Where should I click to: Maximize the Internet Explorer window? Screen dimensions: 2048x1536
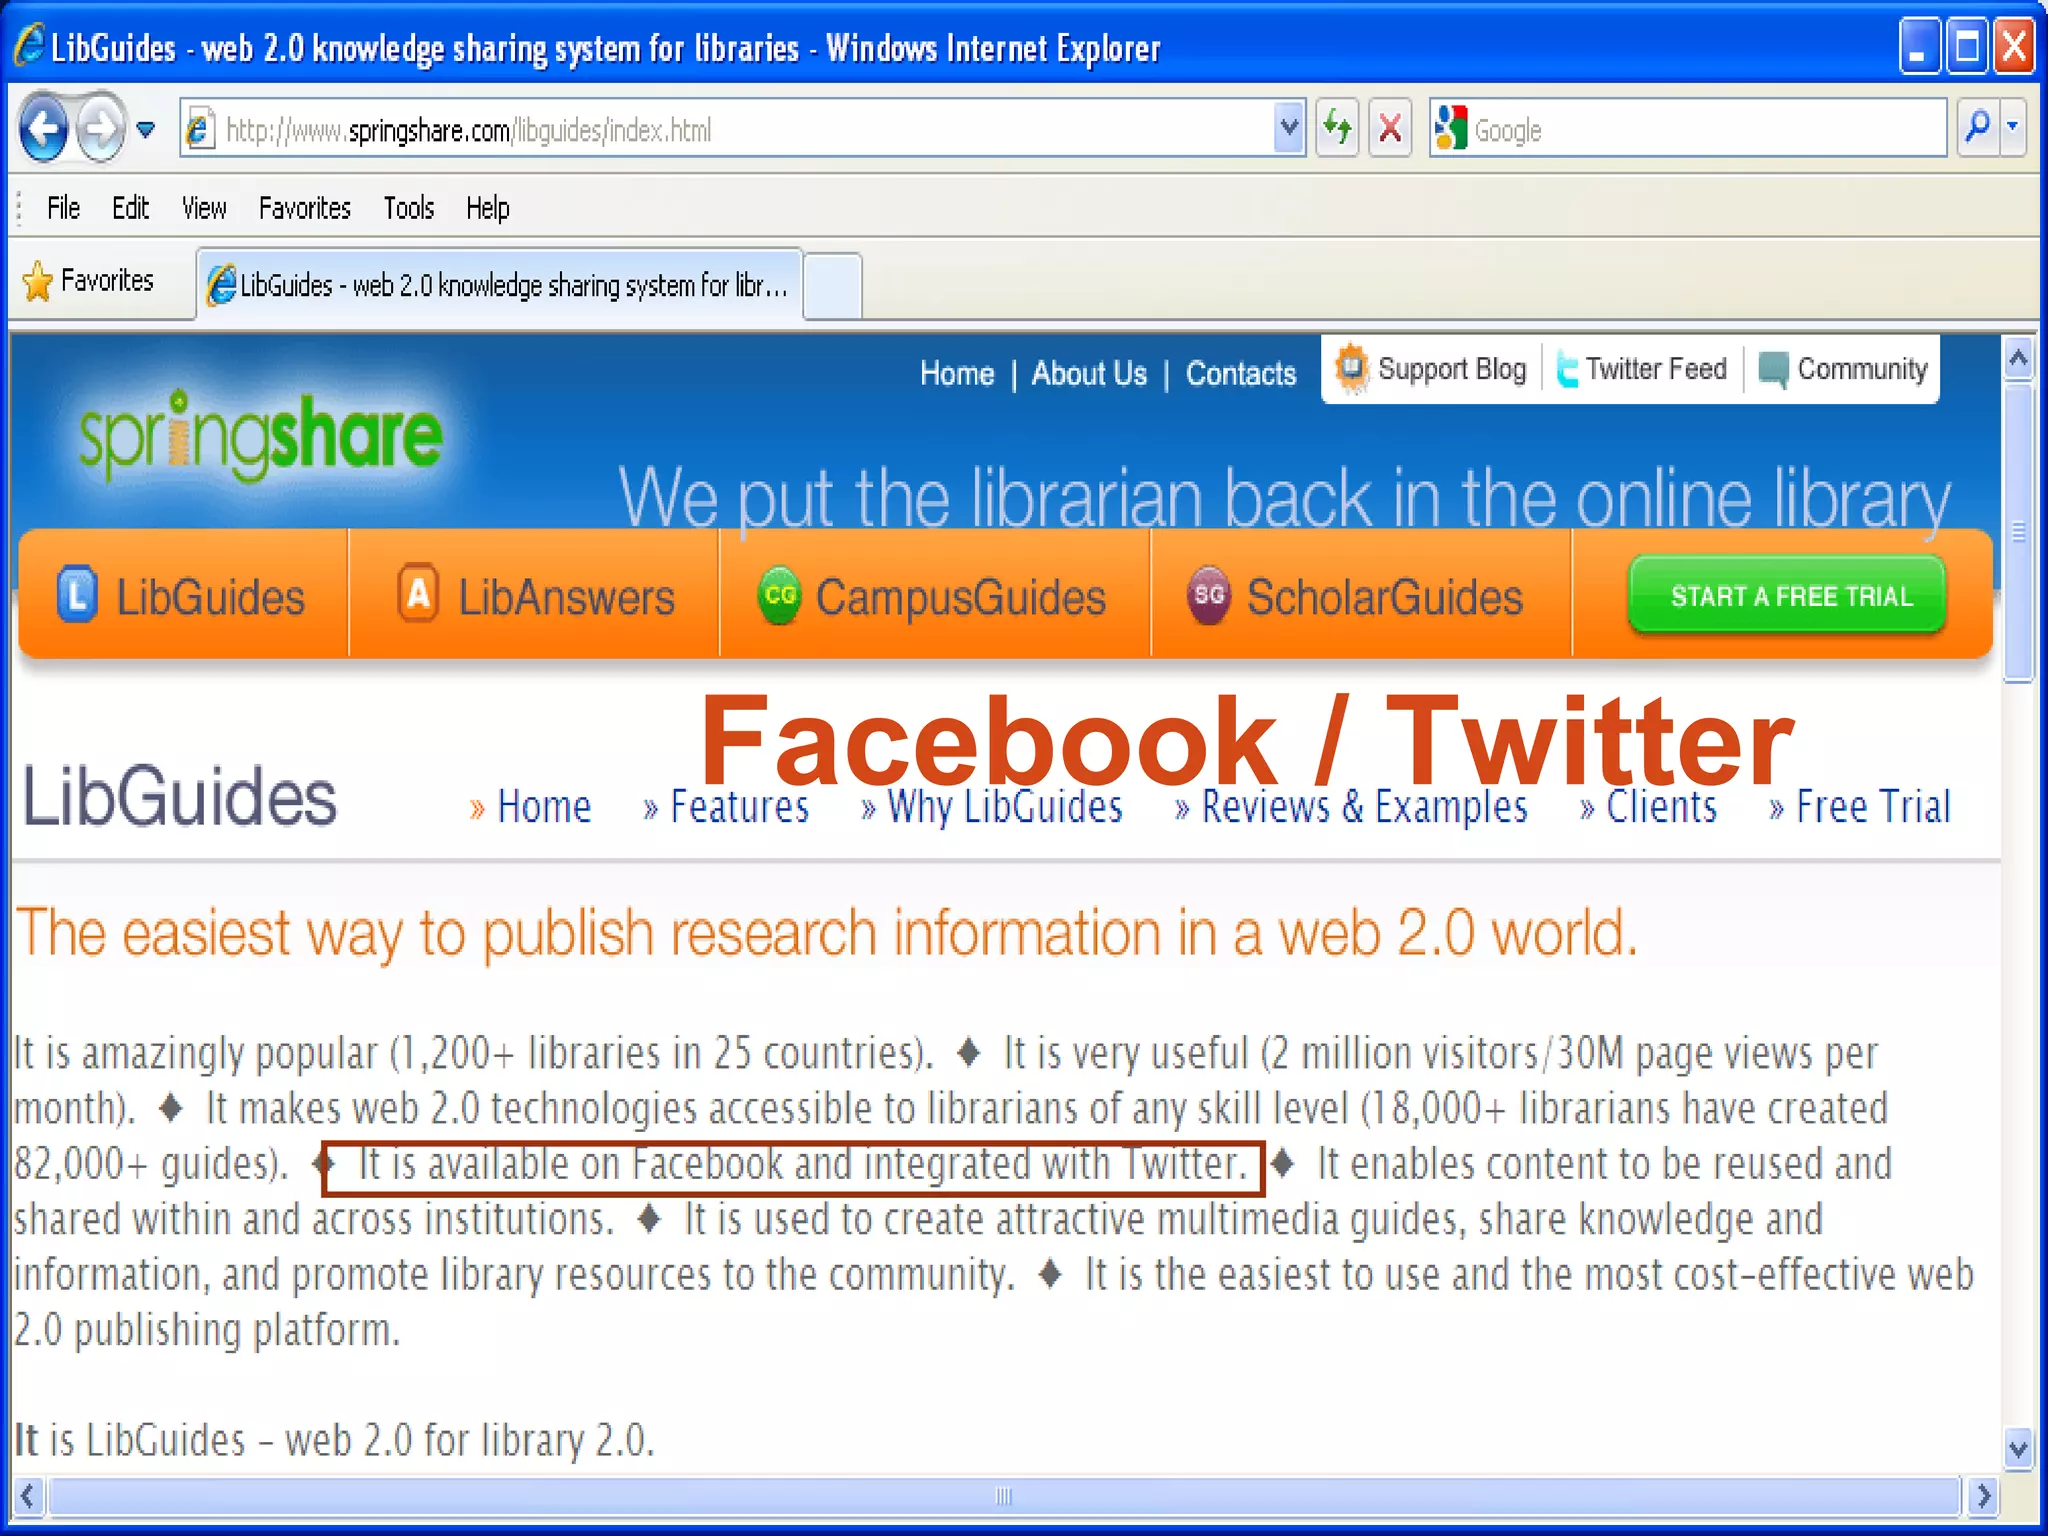click(x=1966, y=46)
